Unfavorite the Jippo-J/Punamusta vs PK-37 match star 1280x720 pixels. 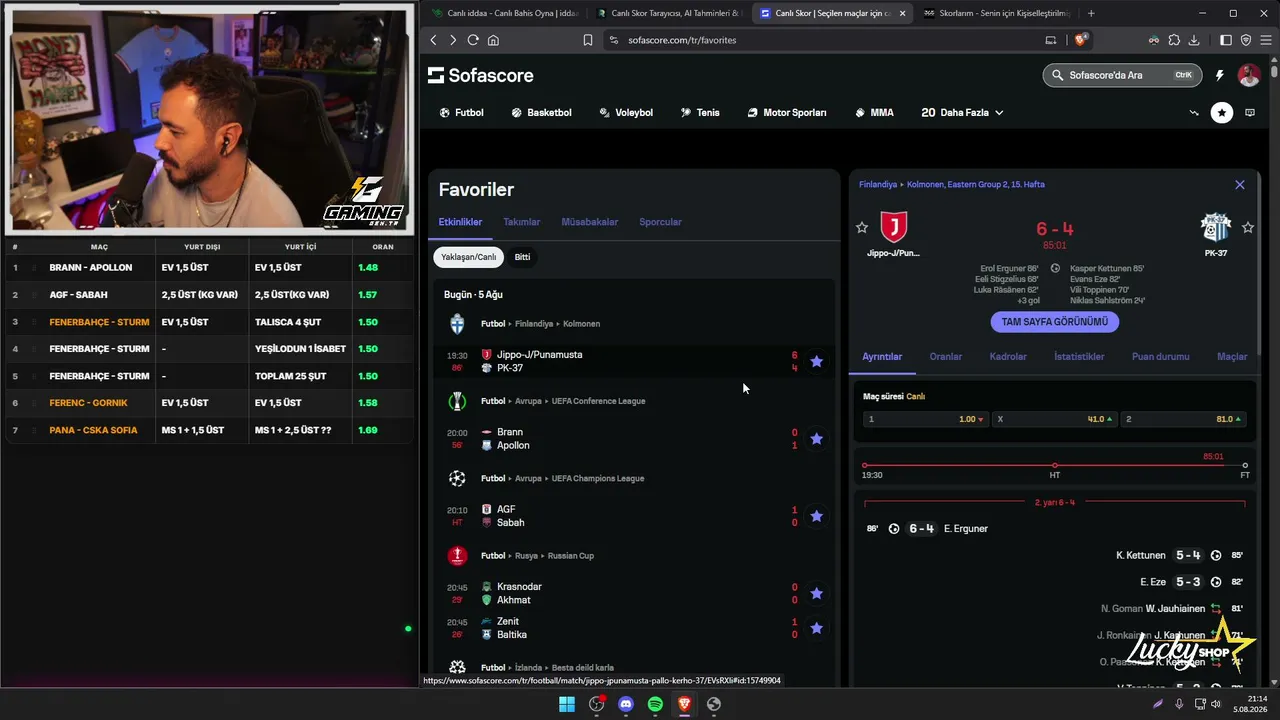click(x=816, y=361)
